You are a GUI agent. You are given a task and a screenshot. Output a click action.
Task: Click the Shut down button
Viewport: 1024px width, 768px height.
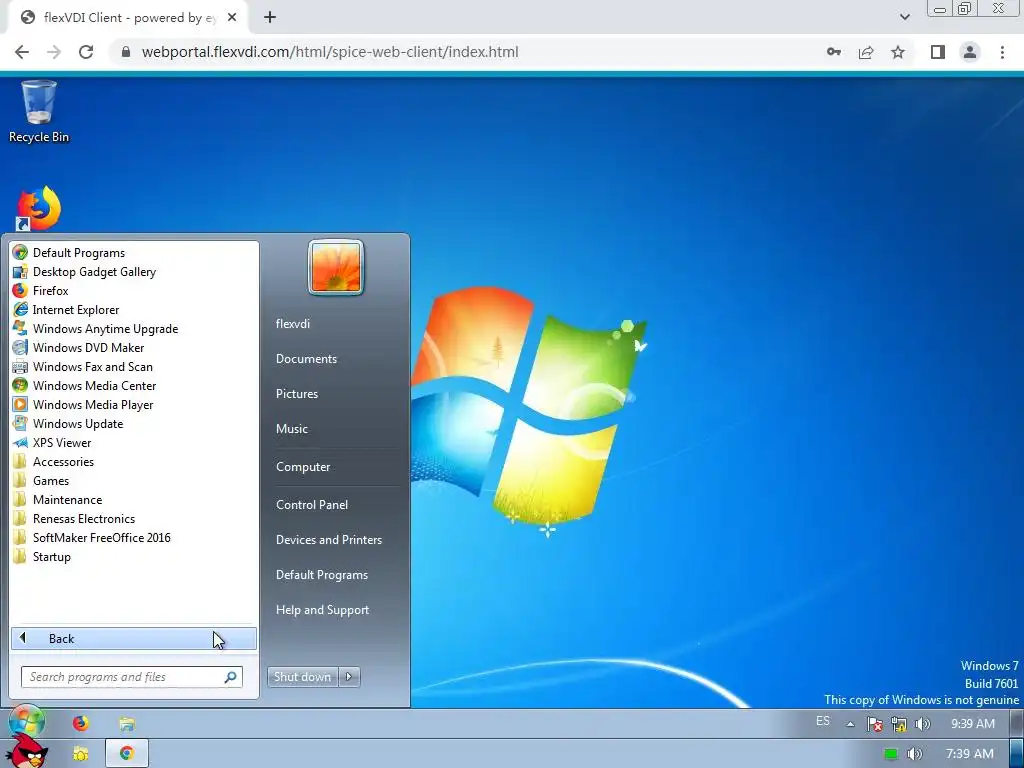pos(302,677)
